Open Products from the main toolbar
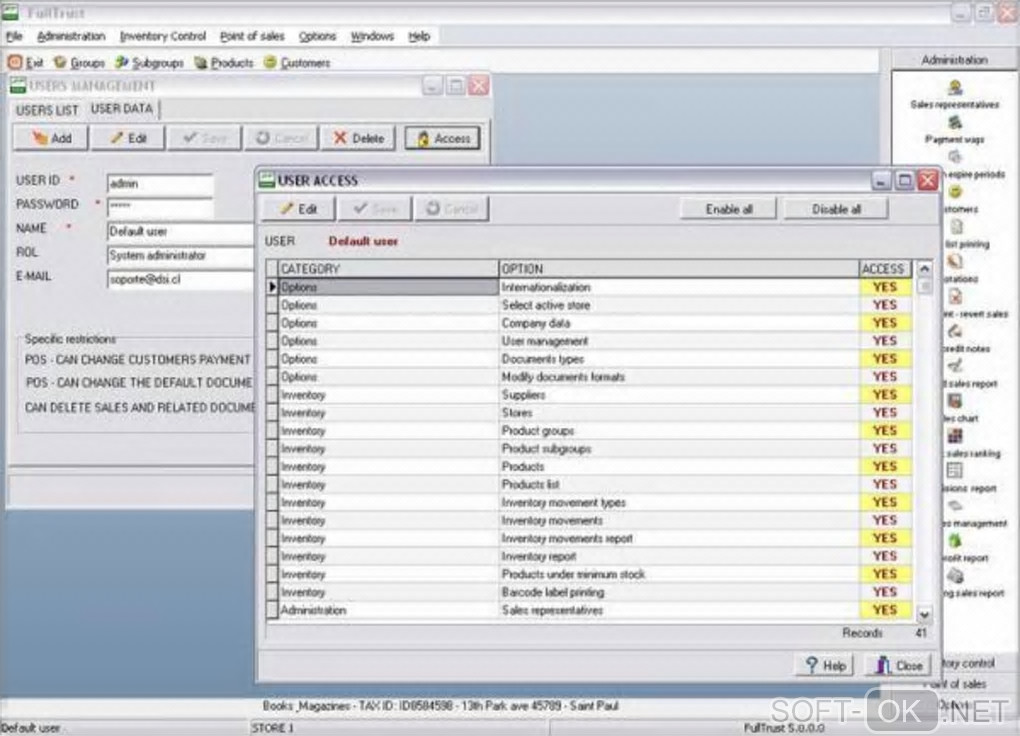 pos(224,62)
